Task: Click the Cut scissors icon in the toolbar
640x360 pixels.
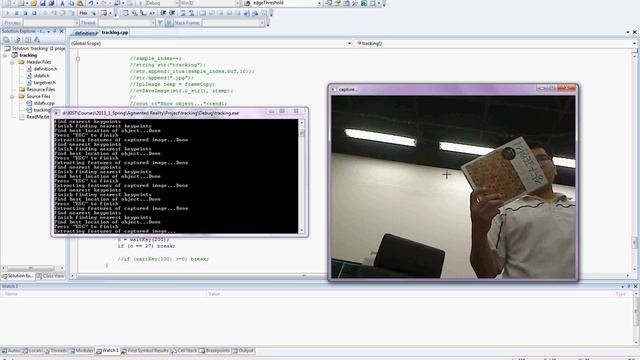Action: coord(62,3)
